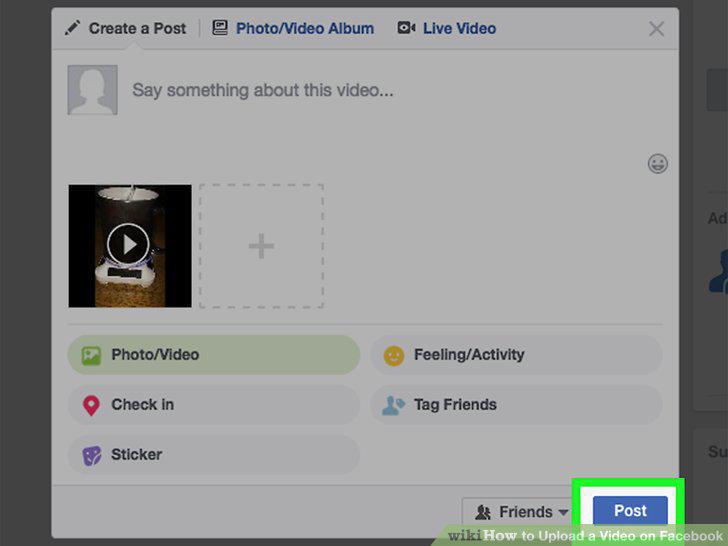
Task: Click the camera icon beside Live Video
Action: tap(406, 28)
